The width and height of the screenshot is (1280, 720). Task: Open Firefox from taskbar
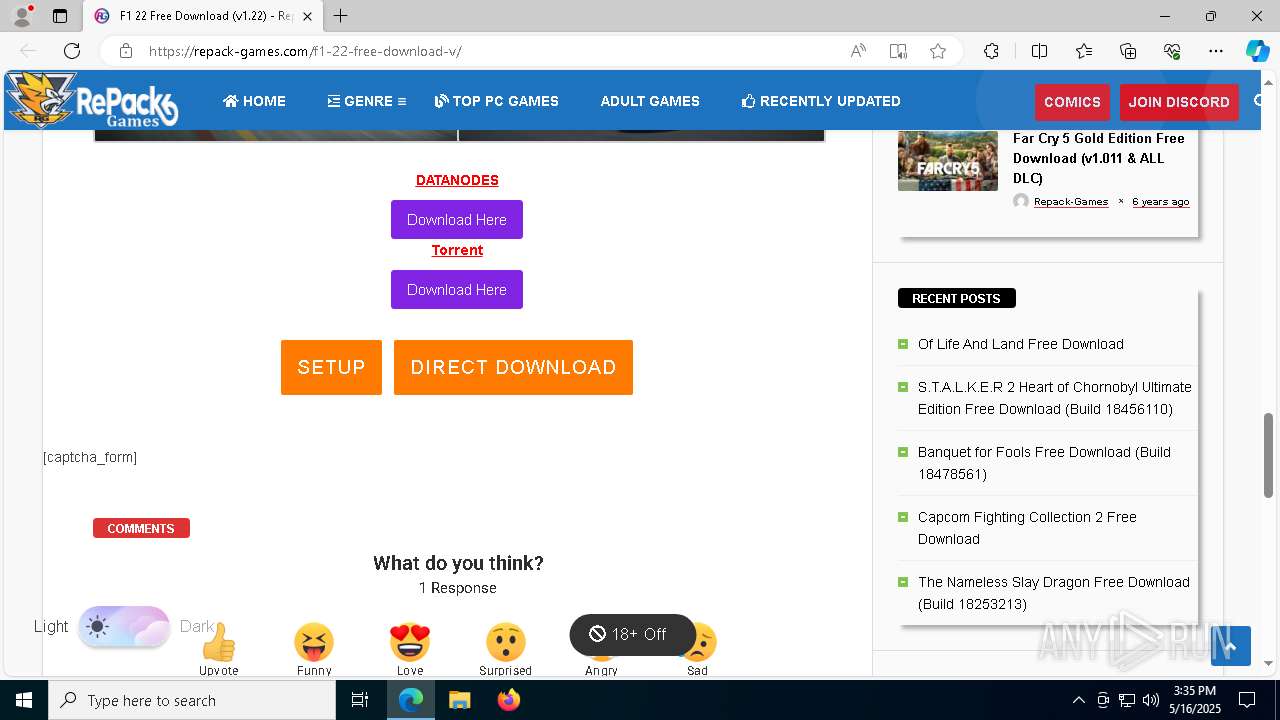(x=508, y=700)
